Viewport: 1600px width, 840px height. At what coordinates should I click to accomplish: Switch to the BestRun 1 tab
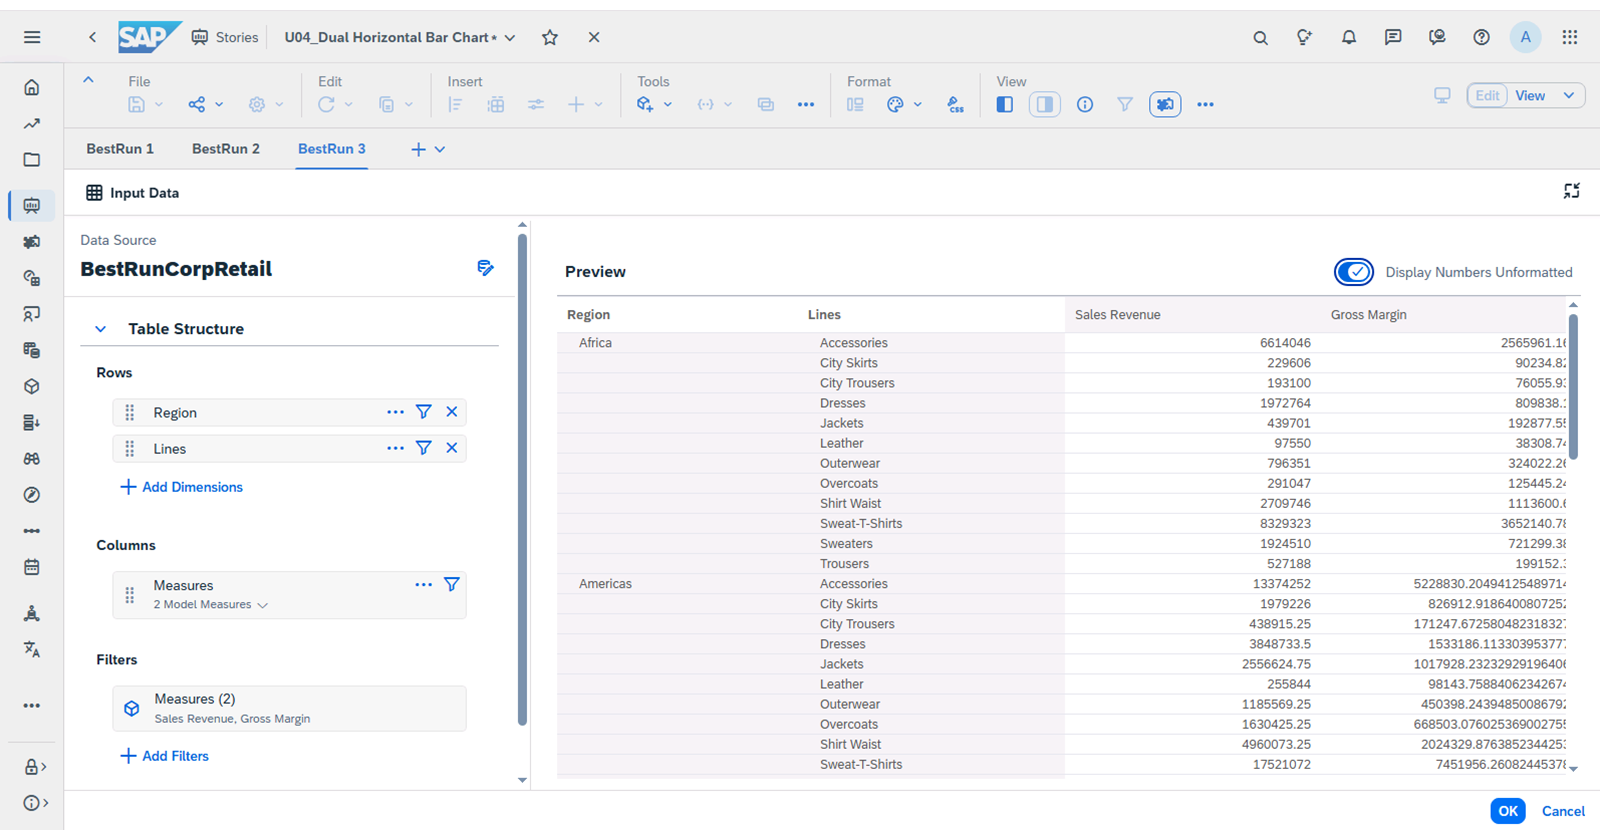click(120, 149)
